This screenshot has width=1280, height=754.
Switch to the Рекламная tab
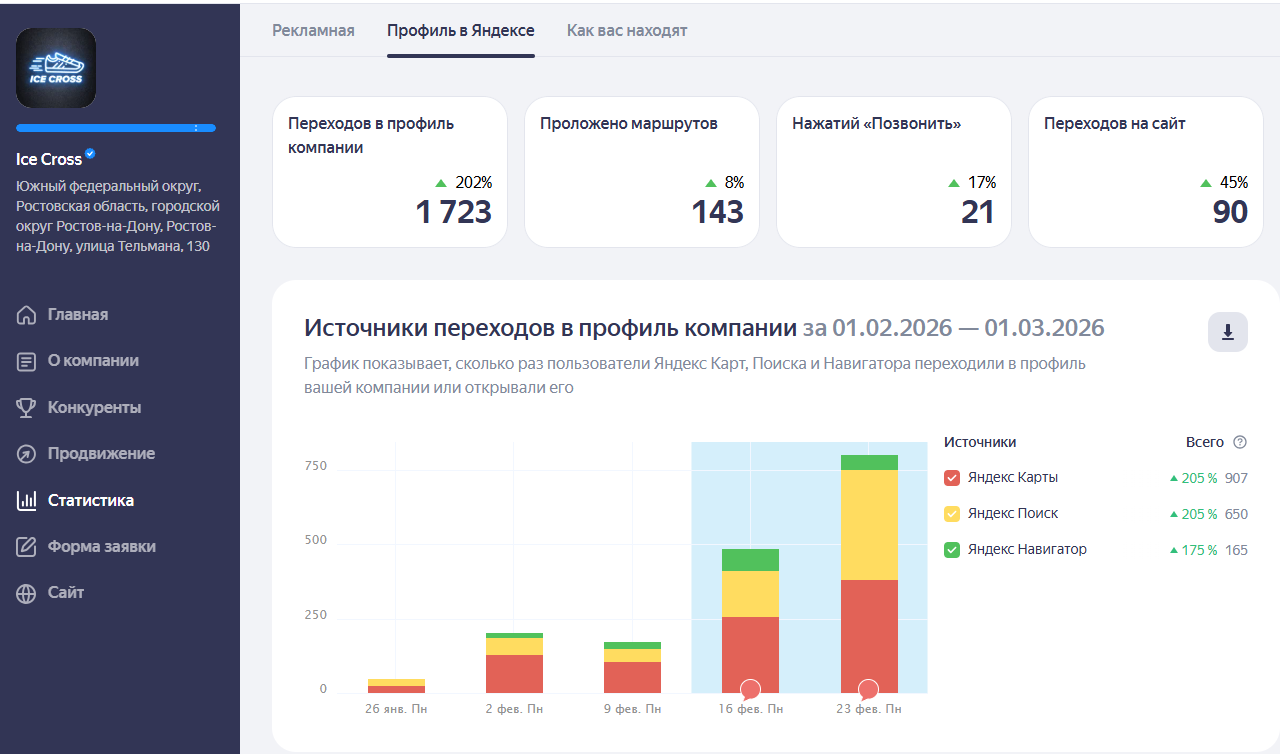pyautogui.click(x=313, y=30)
